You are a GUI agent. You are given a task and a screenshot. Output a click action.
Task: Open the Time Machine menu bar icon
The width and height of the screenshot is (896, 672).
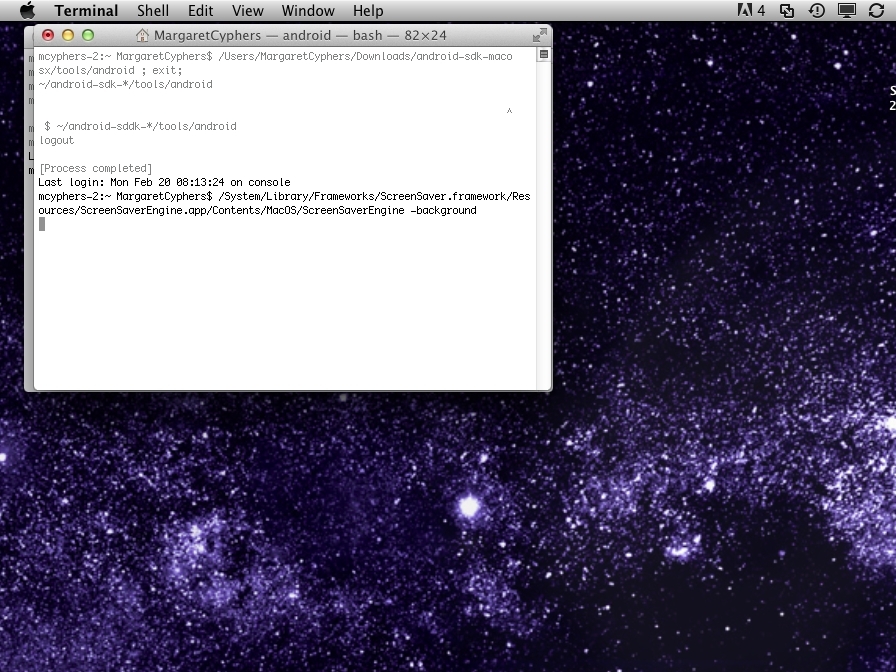point(817,10)
